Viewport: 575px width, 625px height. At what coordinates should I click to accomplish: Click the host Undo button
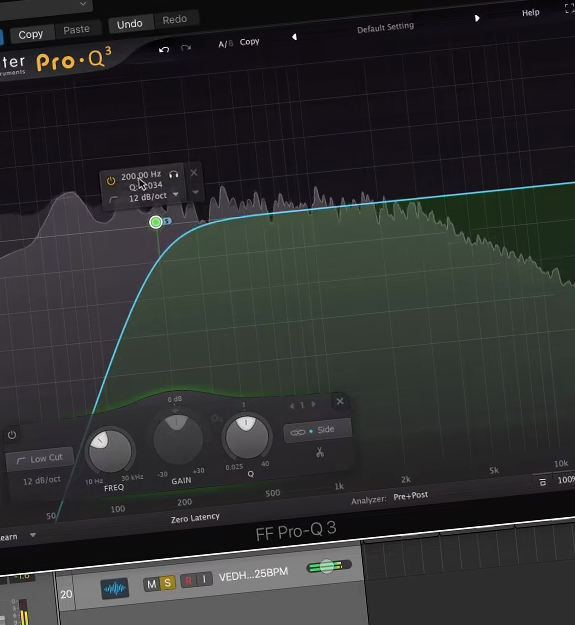pyautogui.click(x=130, y=24)
